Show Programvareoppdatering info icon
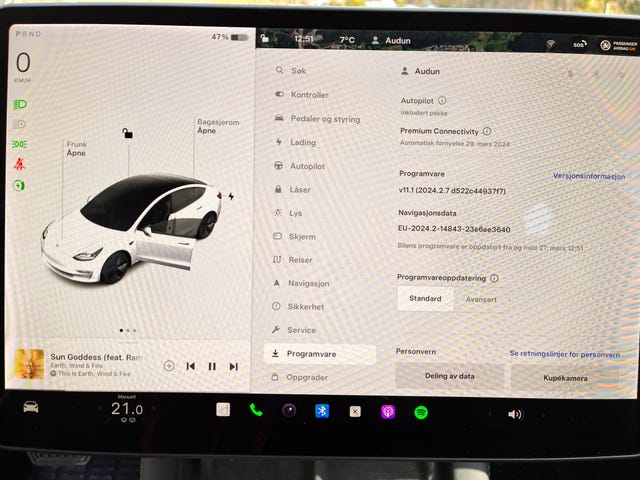 click(x=494, y=278)
